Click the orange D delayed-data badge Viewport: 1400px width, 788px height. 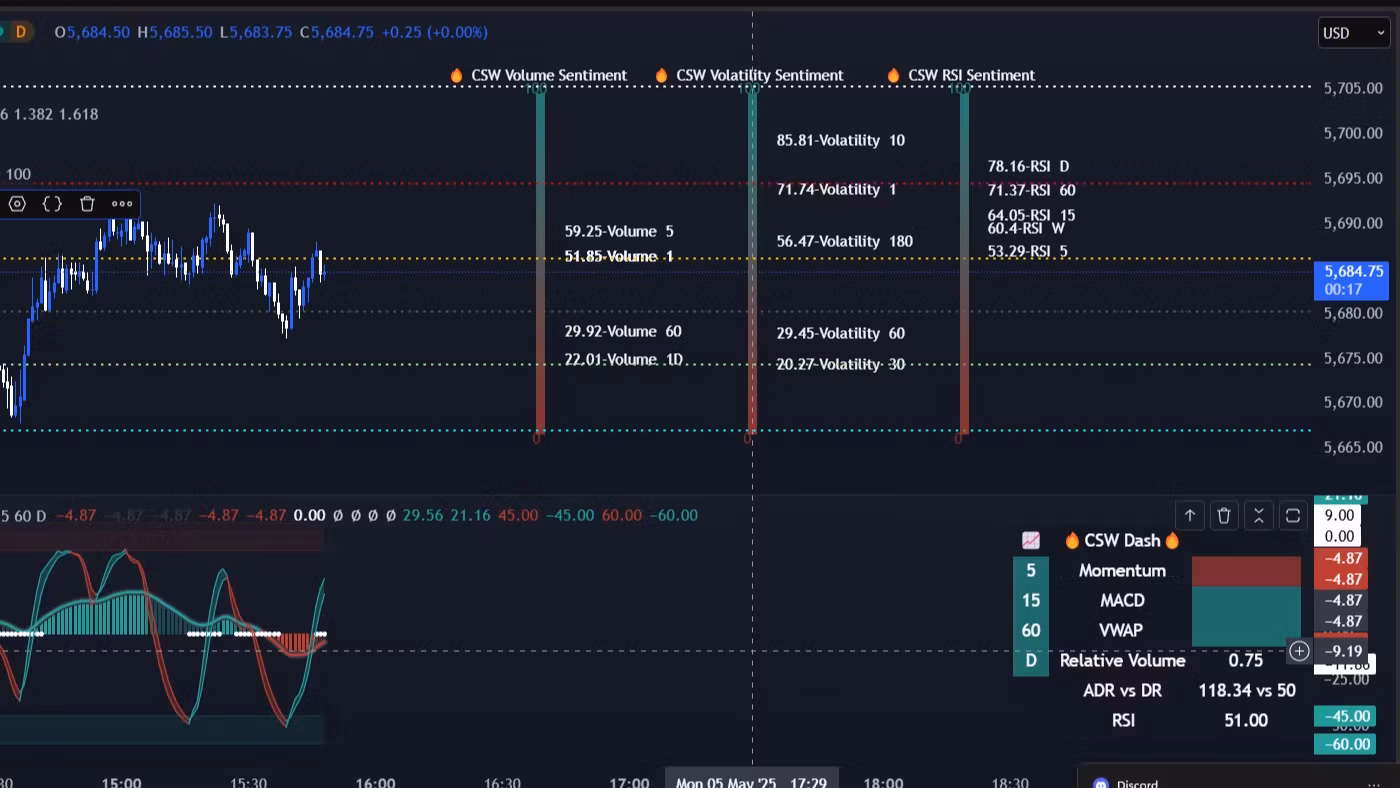(x=20, y=32)
